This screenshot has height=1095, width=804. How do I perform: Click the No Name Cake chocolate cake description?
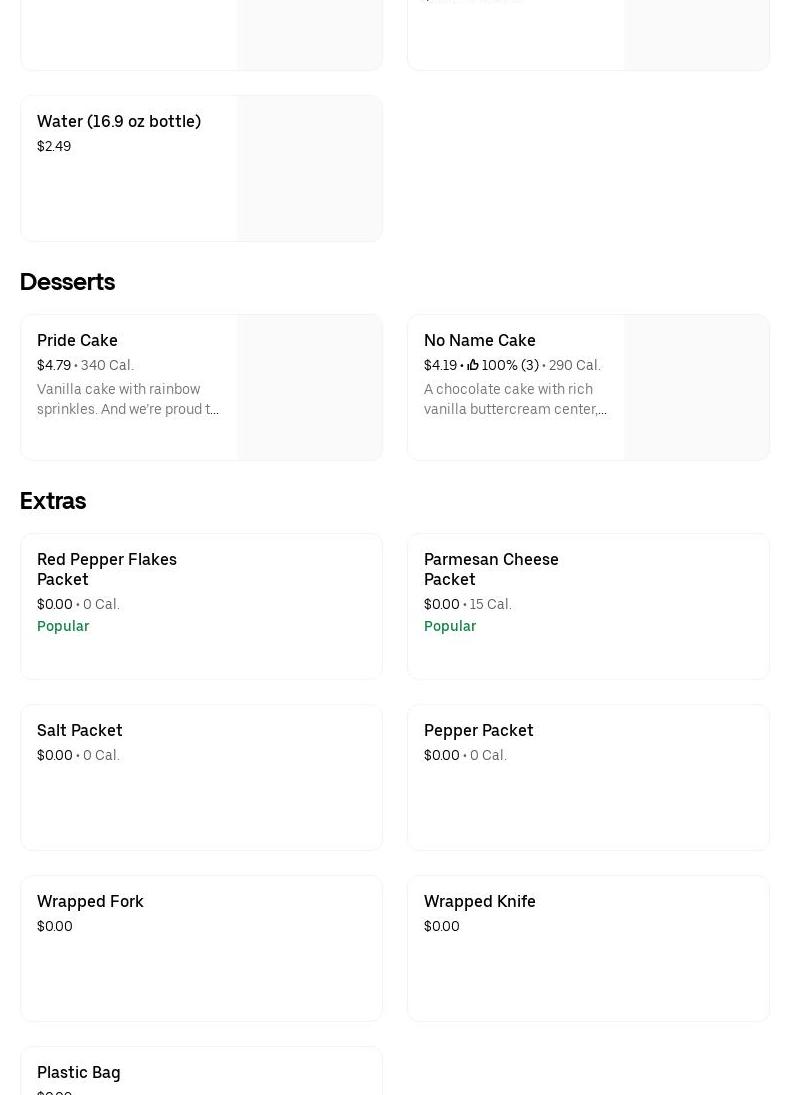click(x=515, y=399)
